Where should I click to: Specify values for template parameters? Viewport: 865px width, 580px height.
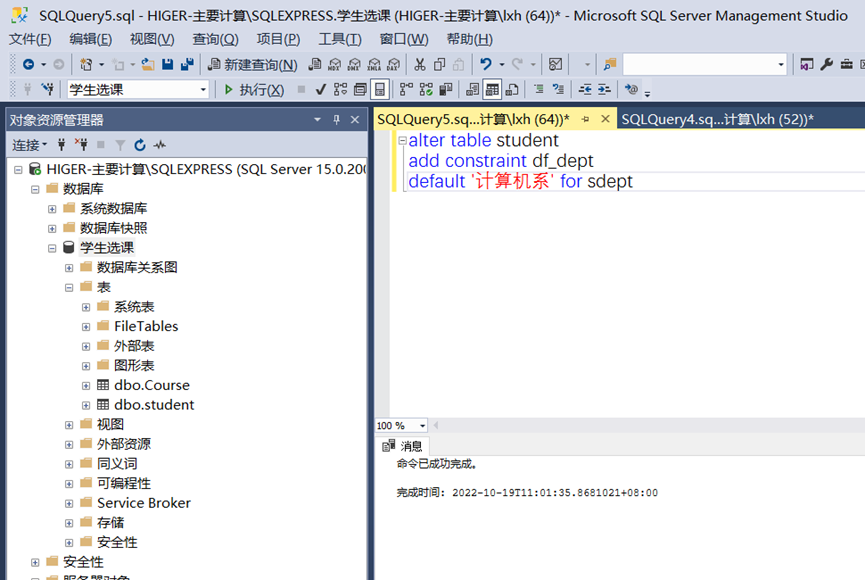tap(631, 89)
